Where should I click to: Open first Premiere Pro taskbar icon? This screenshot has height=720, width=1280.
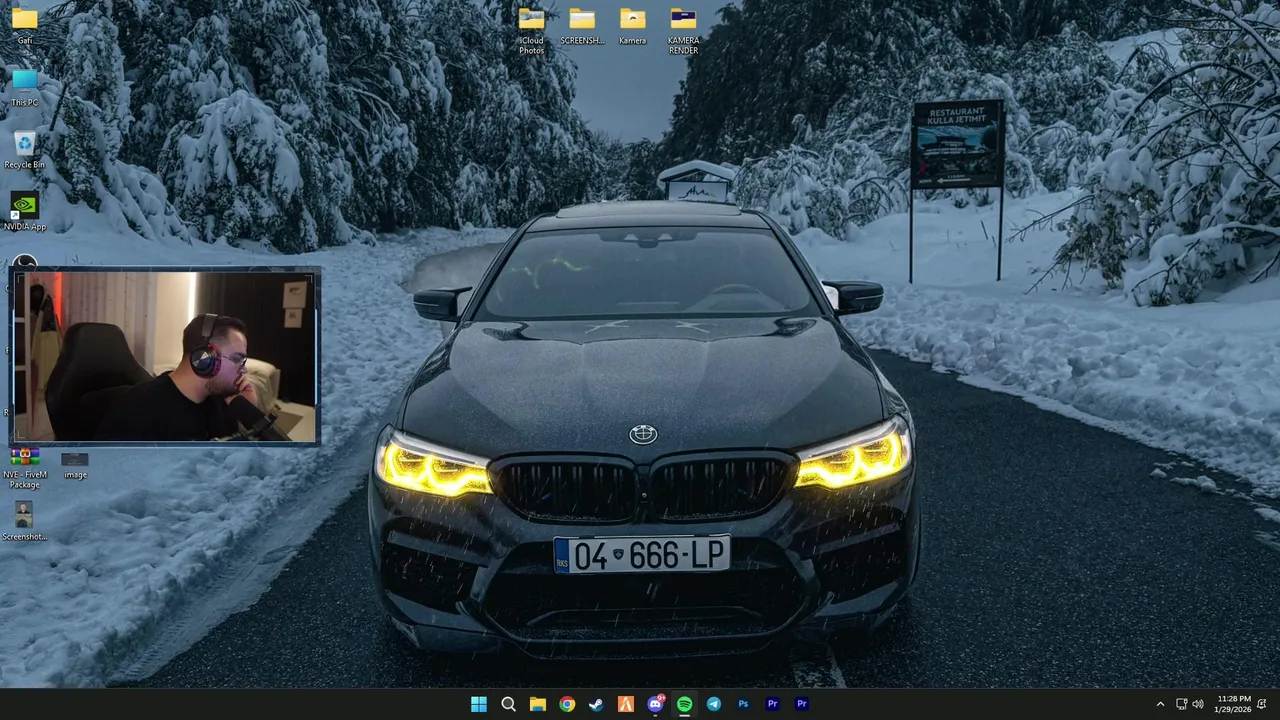point(772,704)
